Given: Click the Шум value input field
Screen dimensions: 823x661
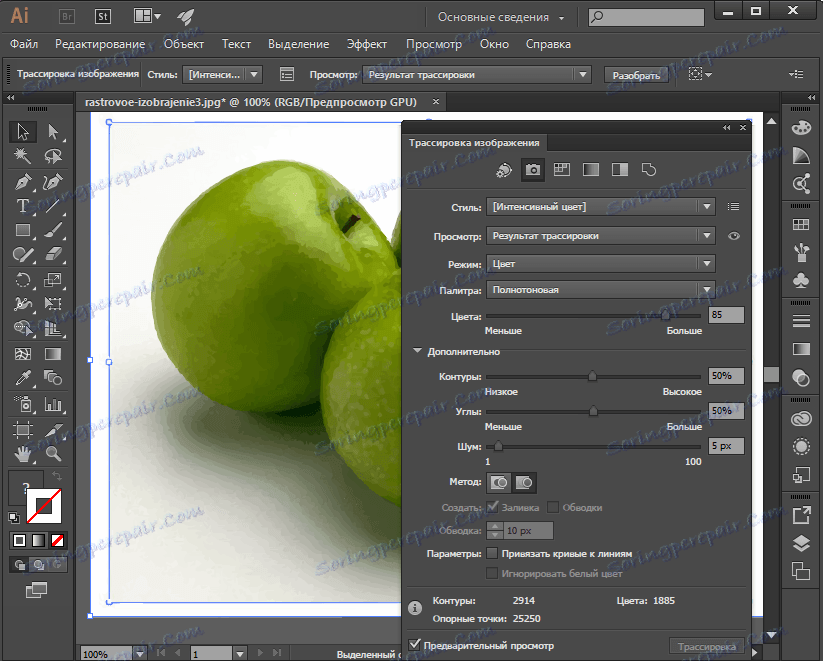Looking at the screenshot, I should pos(726,446).
